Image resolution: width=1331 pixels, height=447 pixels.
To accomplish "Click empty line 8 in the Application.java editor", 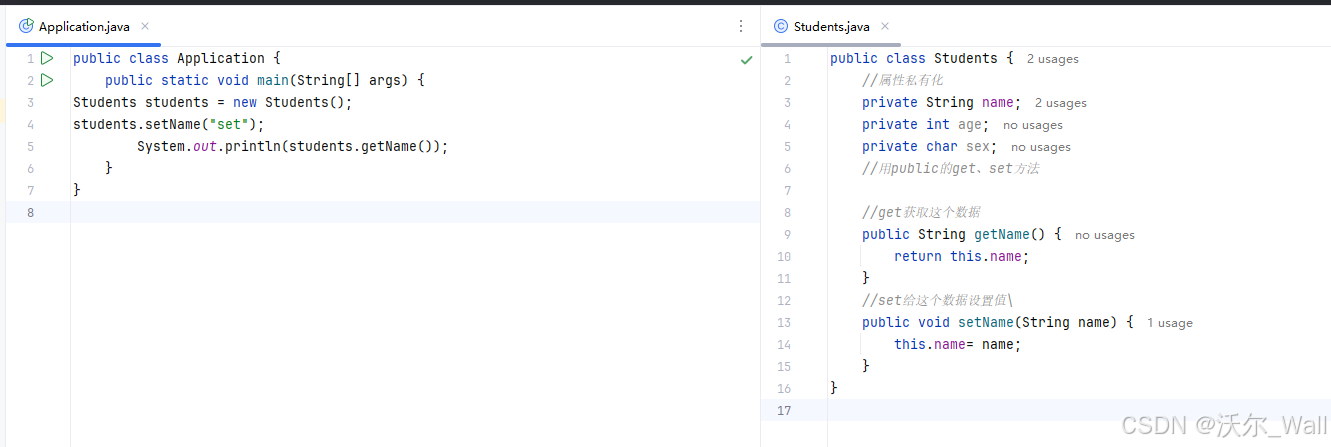I will (415, 212).
